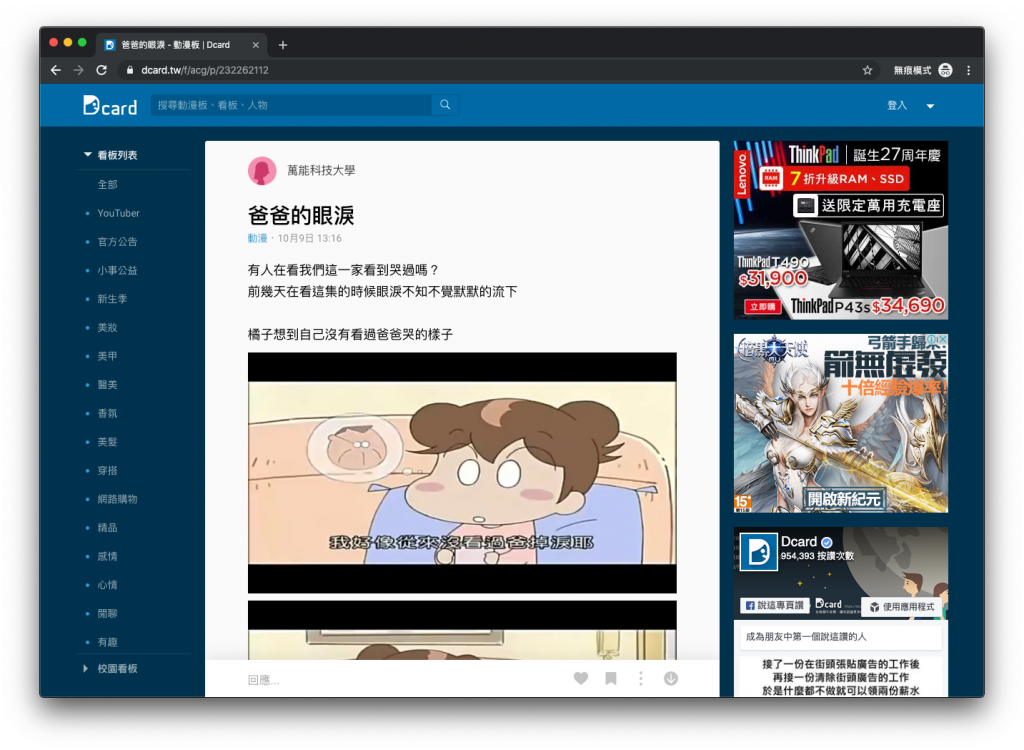Click the ThinkPad advertisement banner
This screenshot has height=750, width=1024.
click(x=840, y=231)
